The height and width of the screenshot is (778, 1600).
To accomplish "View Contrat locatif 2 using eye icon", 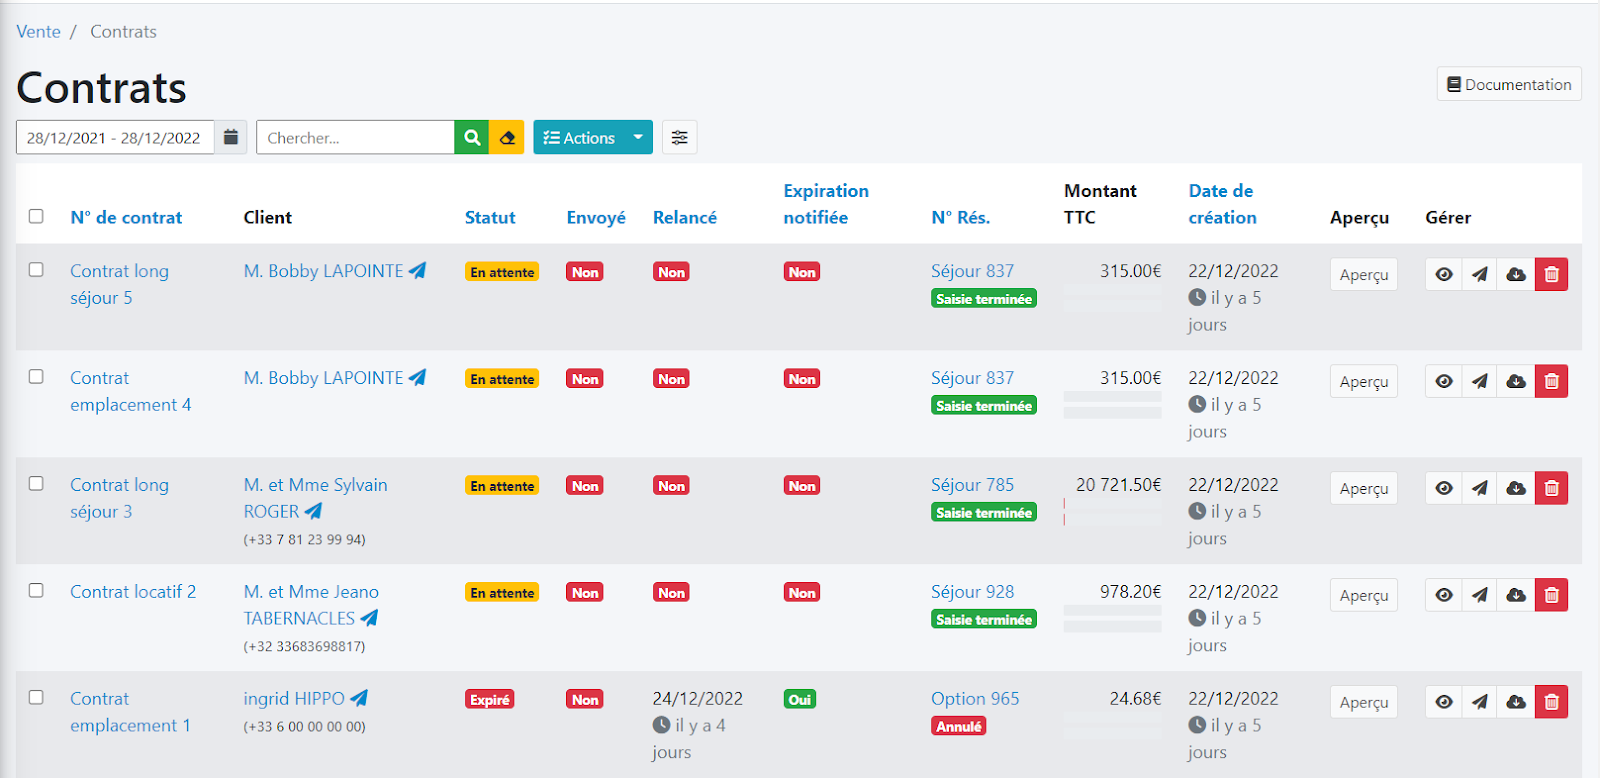I will (x=1443, y=595).
